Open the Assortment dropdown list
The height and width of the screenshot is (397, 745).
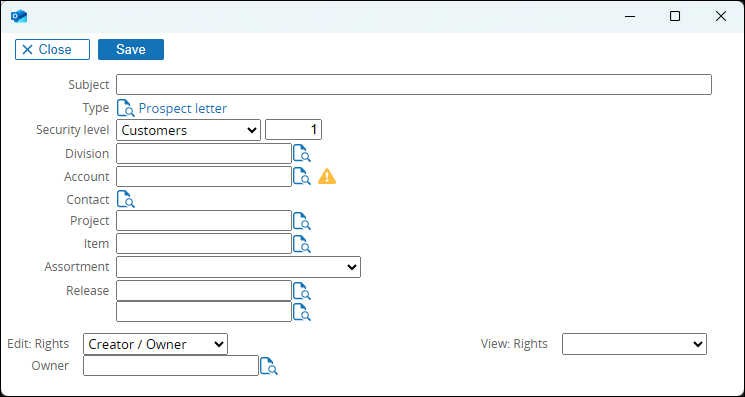[239, 267]
